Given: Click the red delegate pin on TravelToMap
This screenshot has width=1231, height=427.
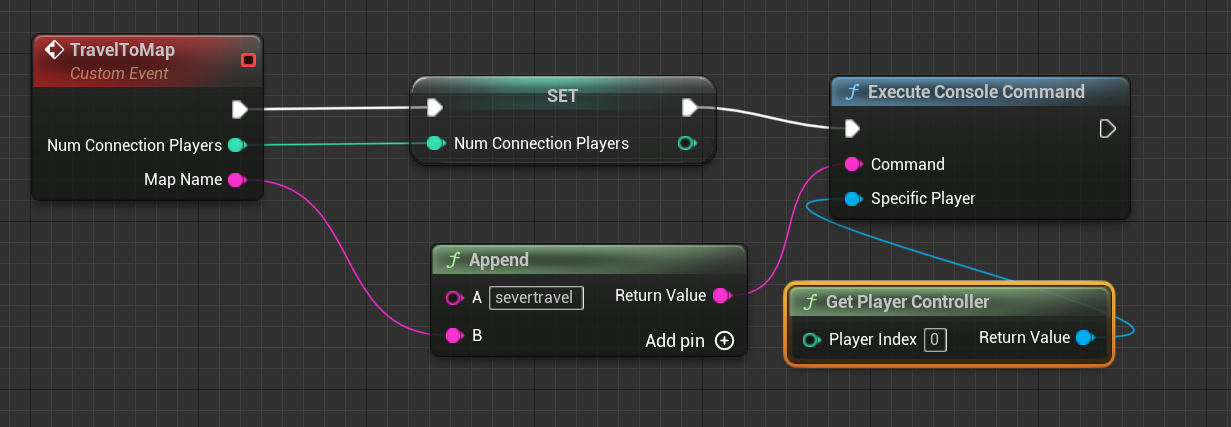Looking at the screenshot, I should [248, 60].
